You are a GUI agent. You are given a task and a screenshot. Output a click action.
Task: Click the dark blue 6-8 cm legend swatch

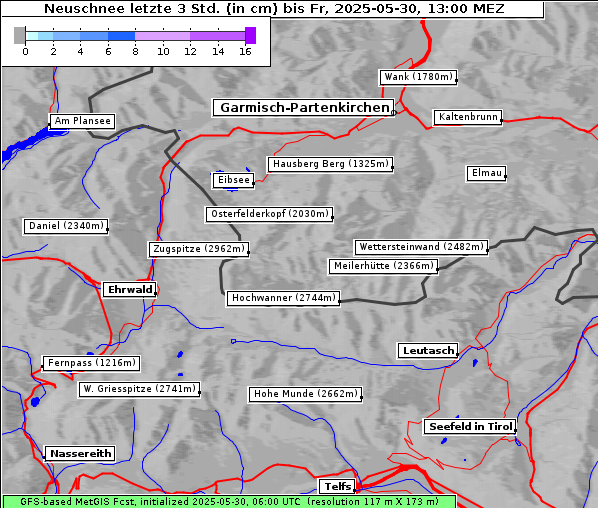(x=122, y=36)
